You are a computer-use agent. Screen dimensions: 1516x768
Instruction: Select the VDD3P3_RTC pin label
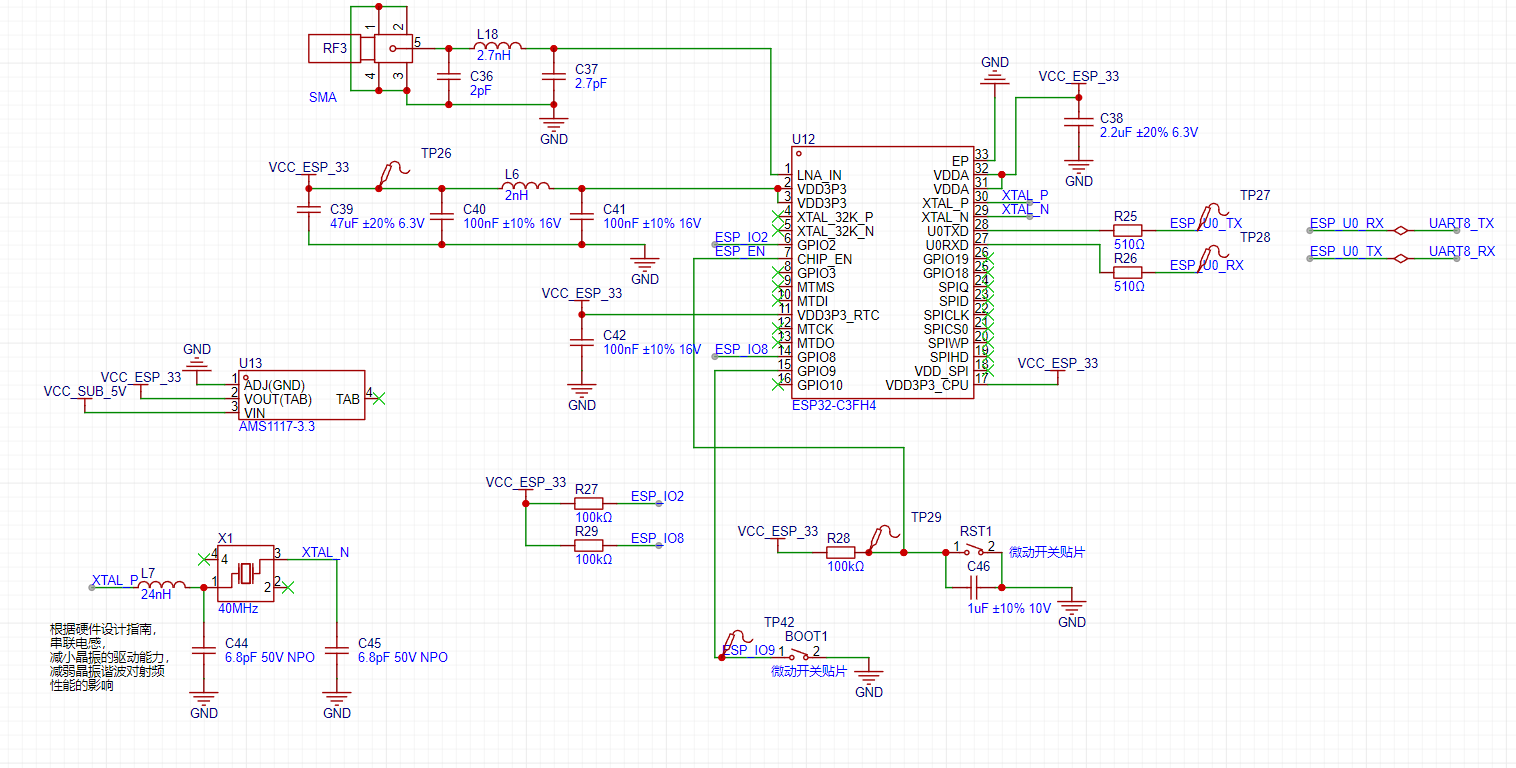coord(838,315)
